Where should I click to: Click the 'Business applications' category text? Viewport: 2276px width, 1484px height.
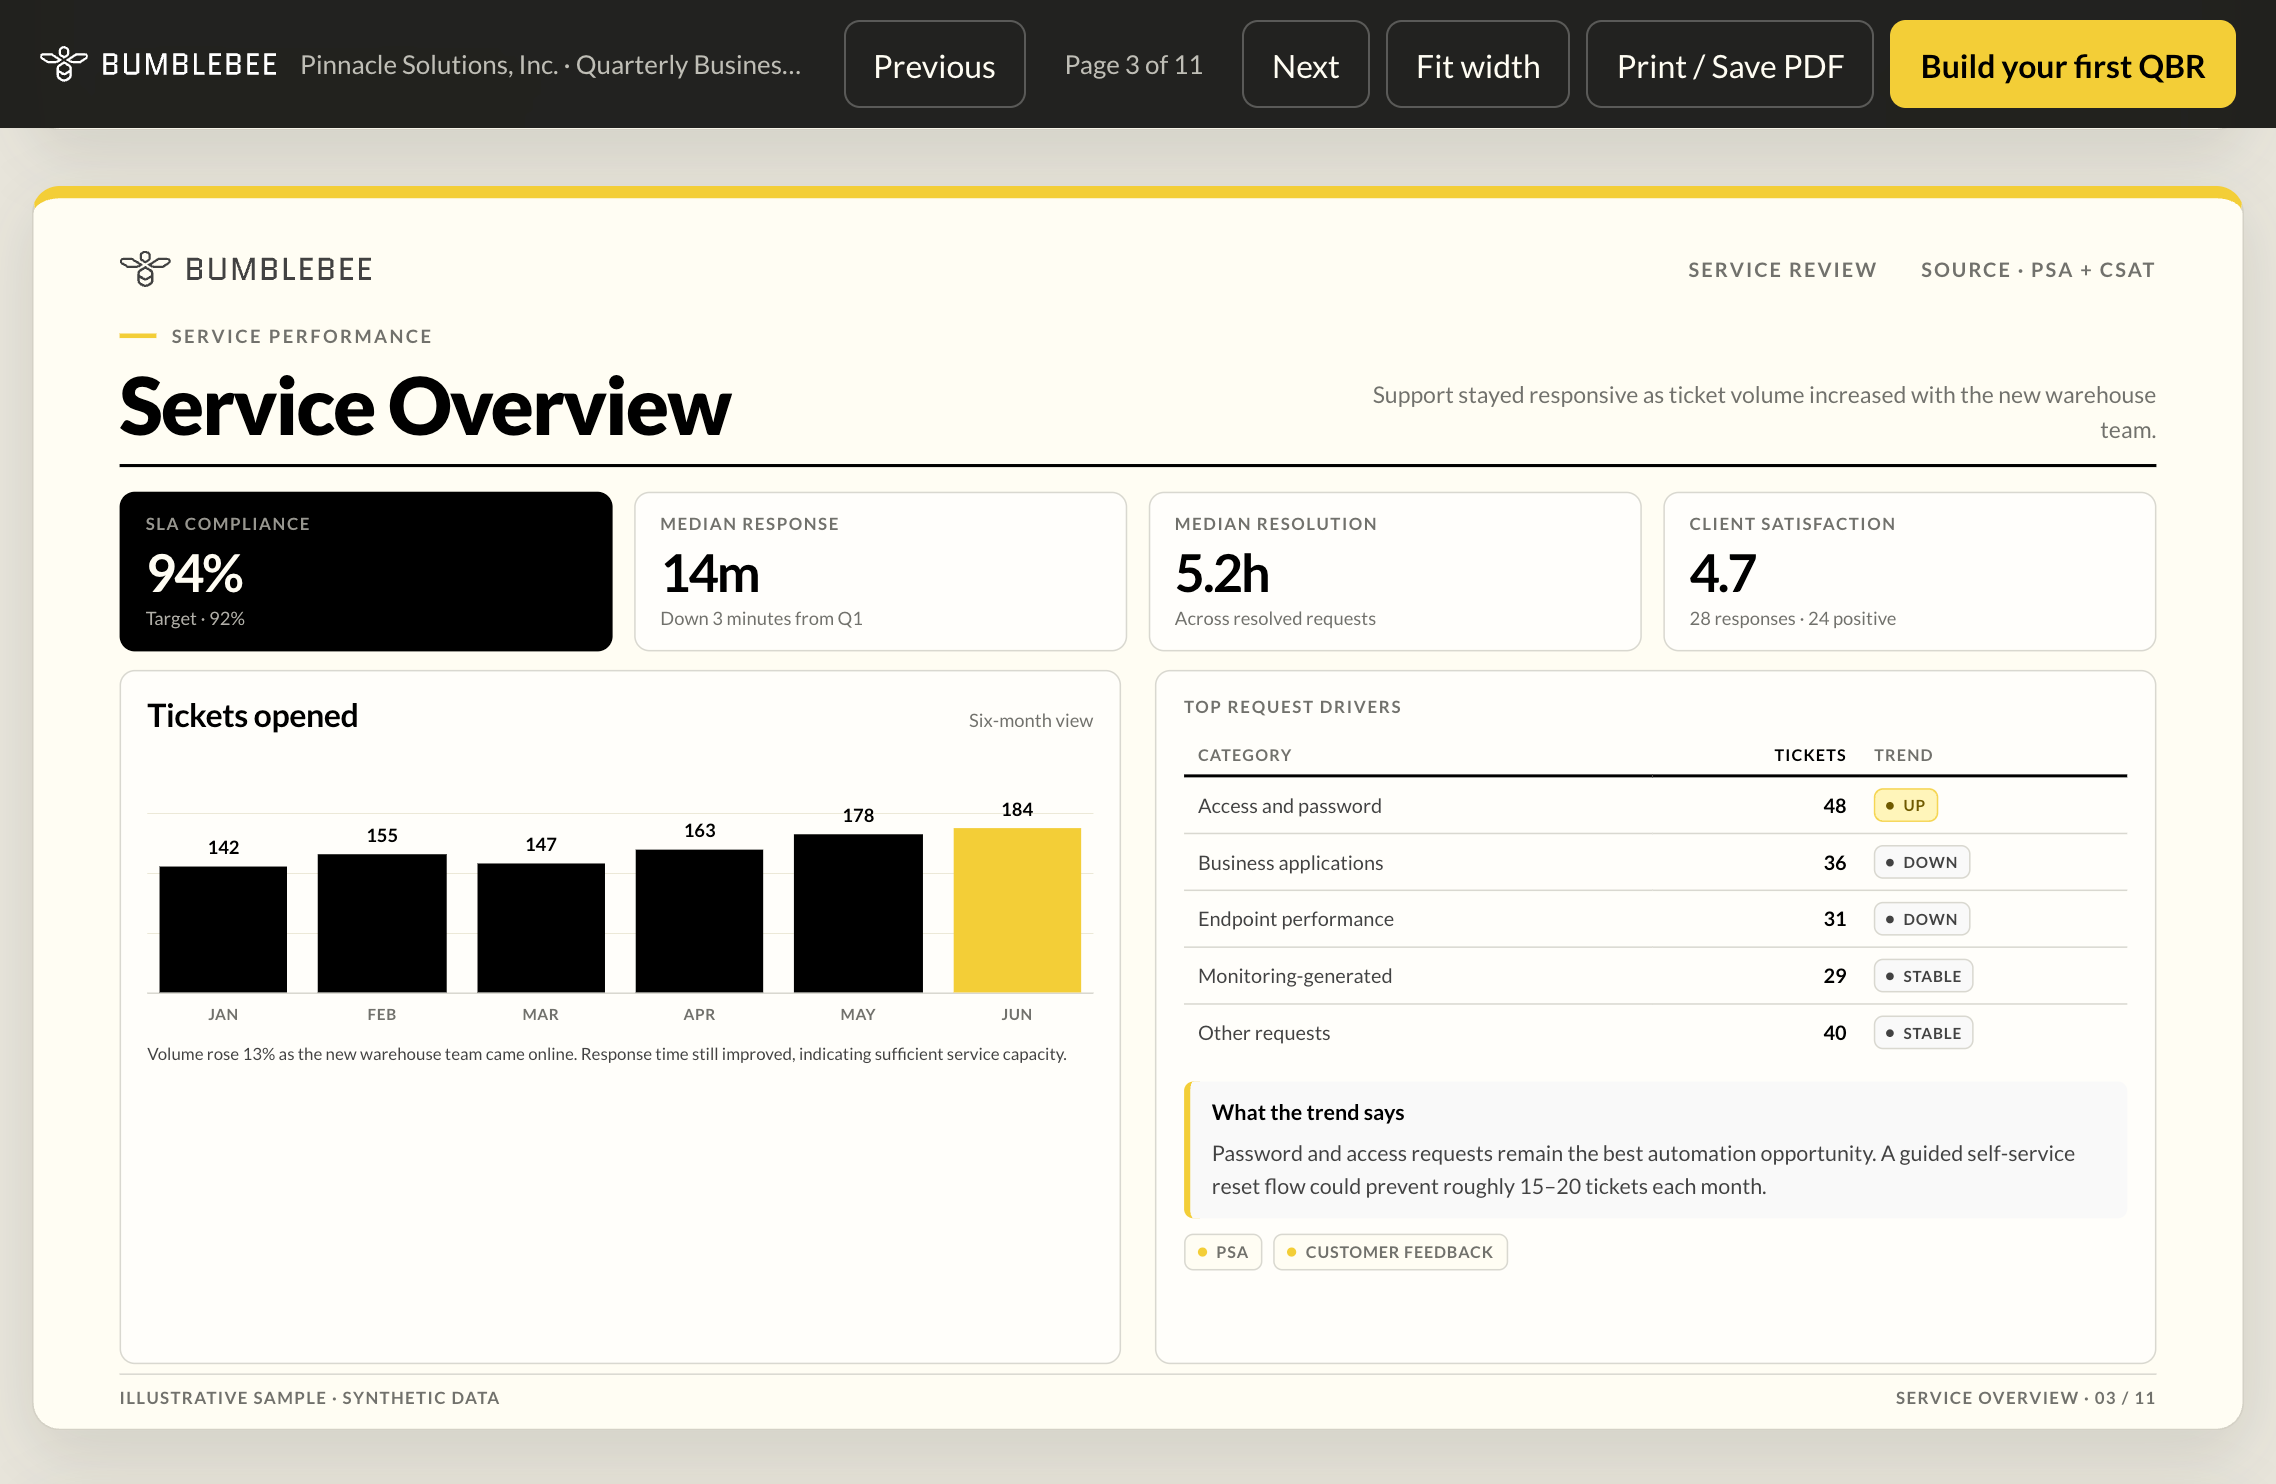(x=1290, y=863)
